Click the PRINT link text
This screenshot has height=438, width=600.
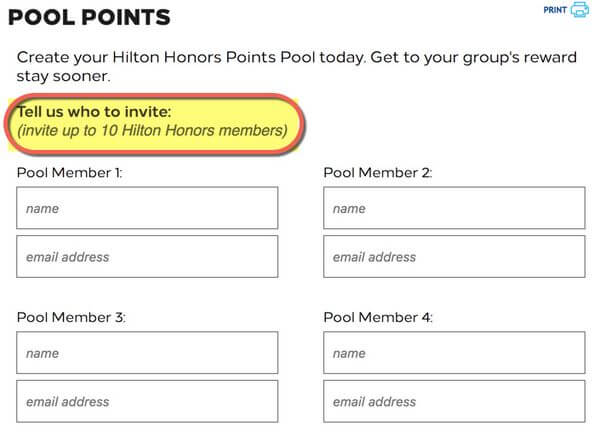(x=555, y=10)
